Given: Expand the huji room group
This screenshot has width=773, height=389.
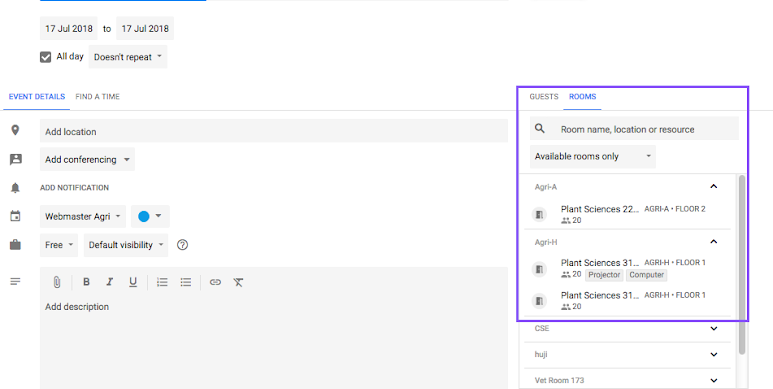Looking at the screenshot, I should 713,354.
